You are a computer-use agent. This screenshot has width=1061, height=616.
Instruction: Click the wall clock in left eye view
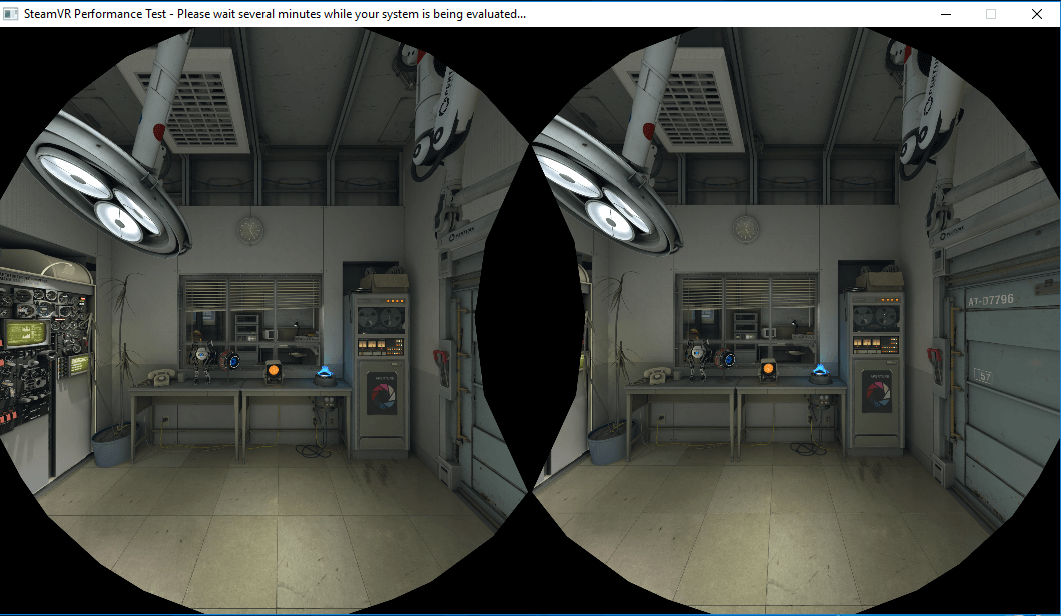pos(250,229)
